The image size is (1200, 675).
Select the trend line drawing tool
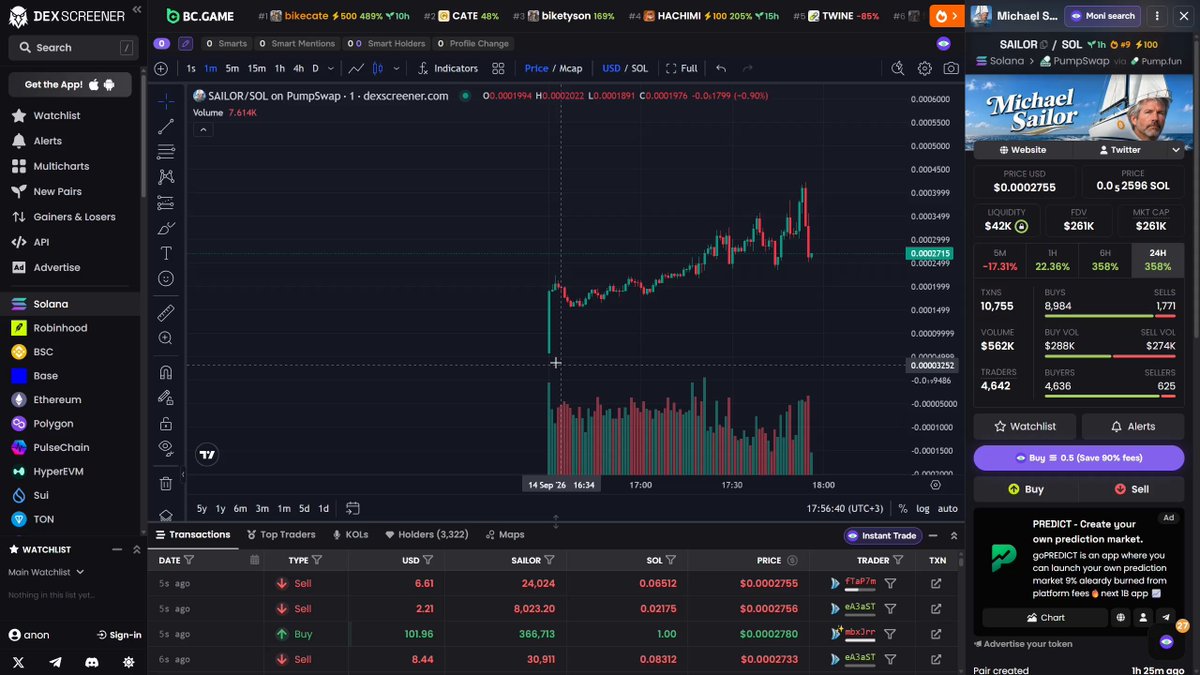click(166, 126)
